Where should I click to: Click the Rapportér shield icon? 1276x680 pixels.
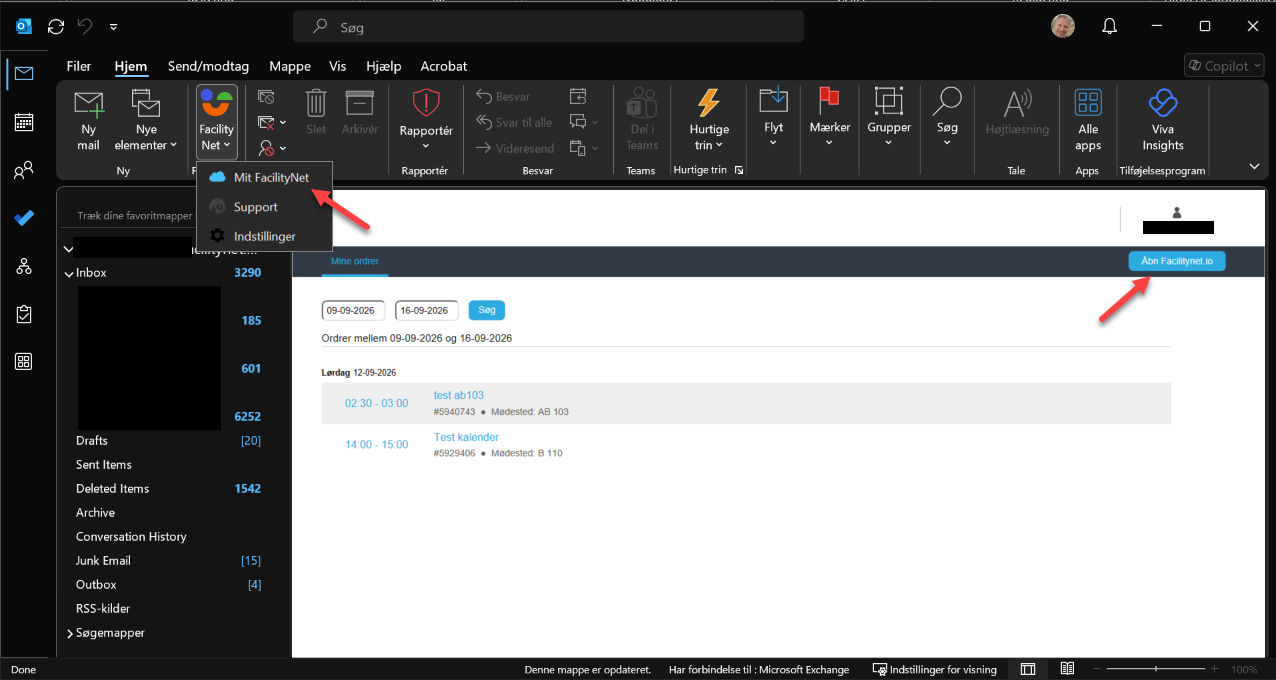(x=426, y=103)
